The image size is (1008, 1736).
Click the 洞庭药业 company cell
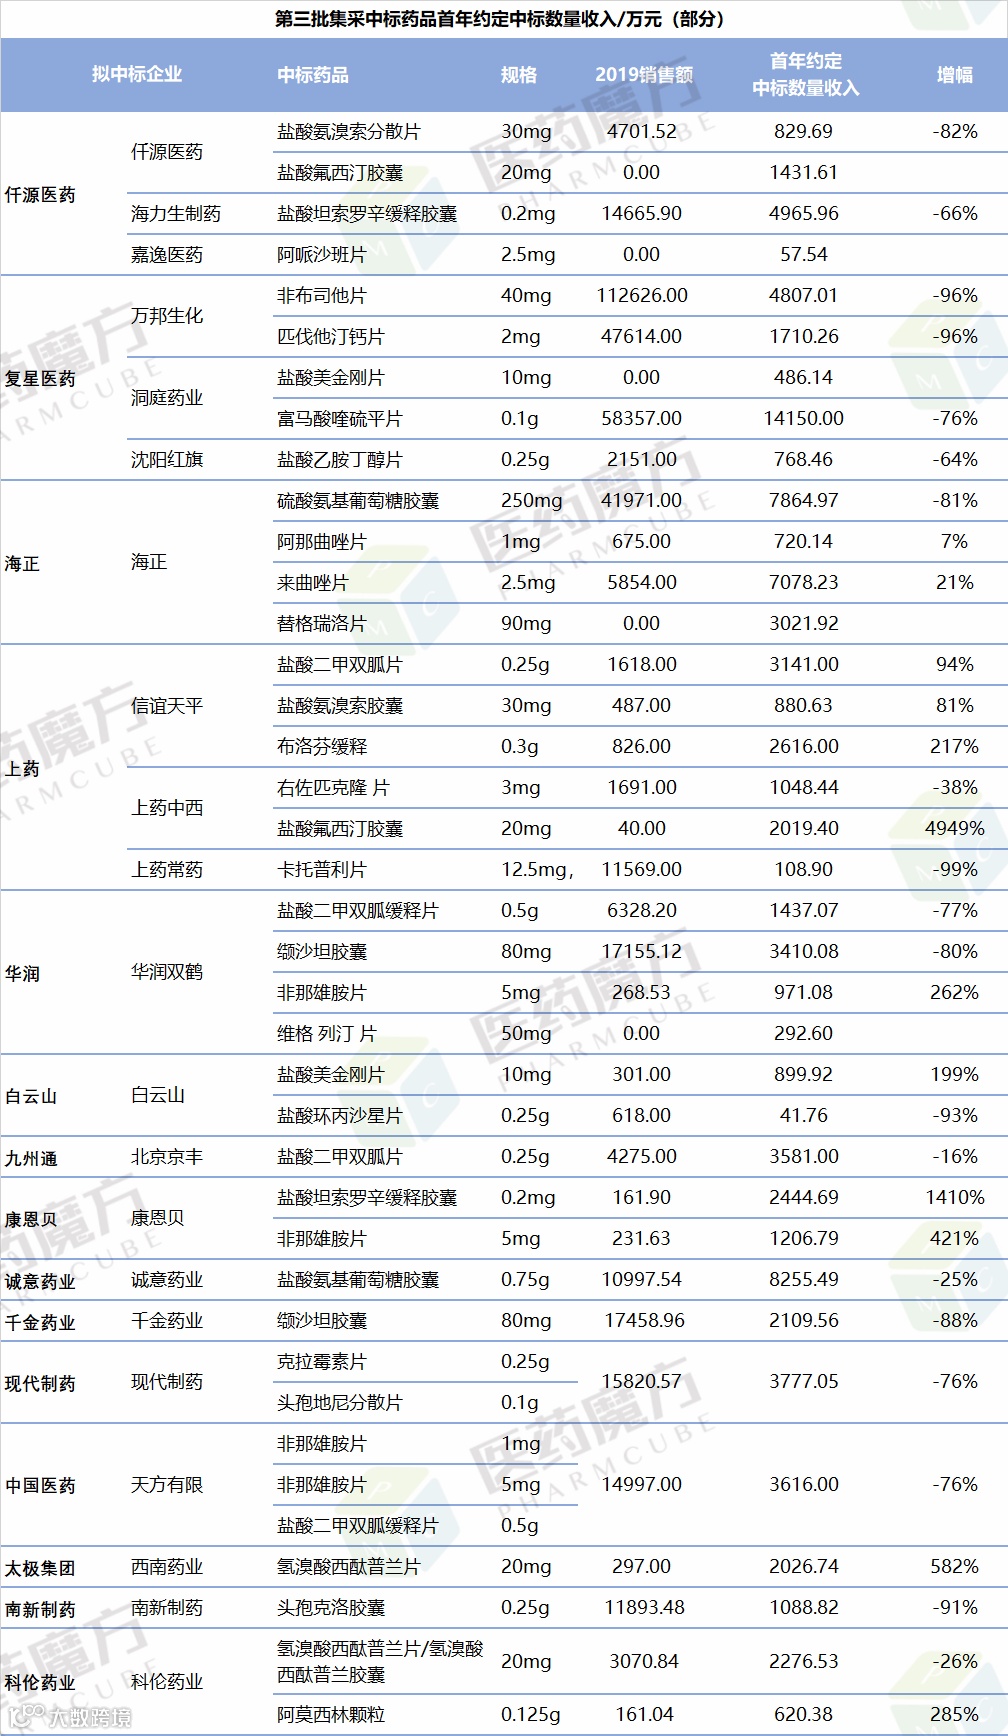tap(167, 397)
